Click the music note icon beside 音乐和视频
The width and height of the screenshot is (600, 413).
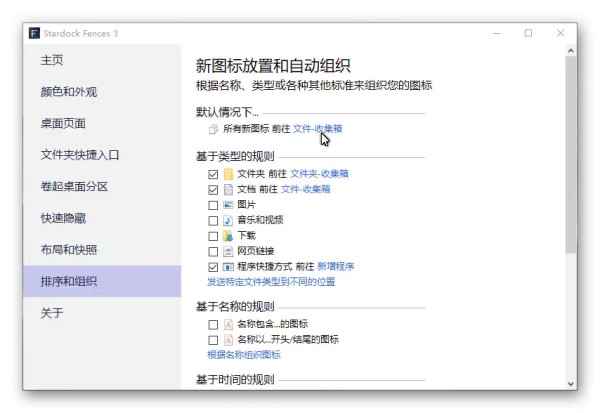tap(228, 220)
